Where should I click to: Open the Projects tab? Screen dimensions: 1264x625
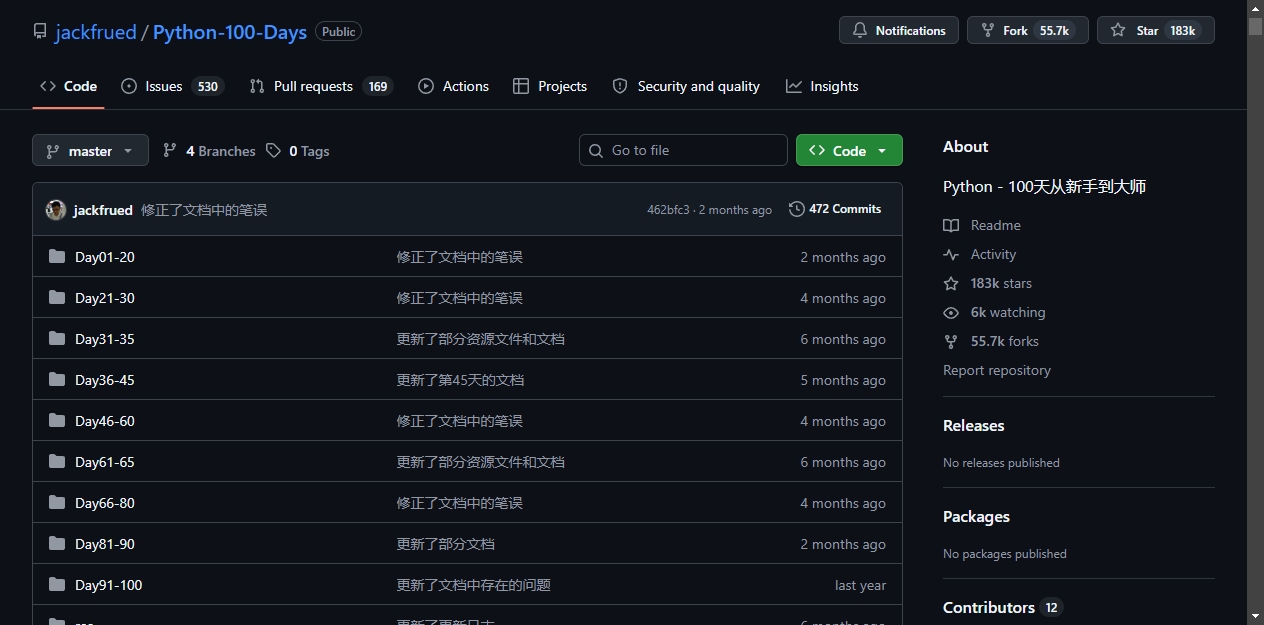point(549,86)
